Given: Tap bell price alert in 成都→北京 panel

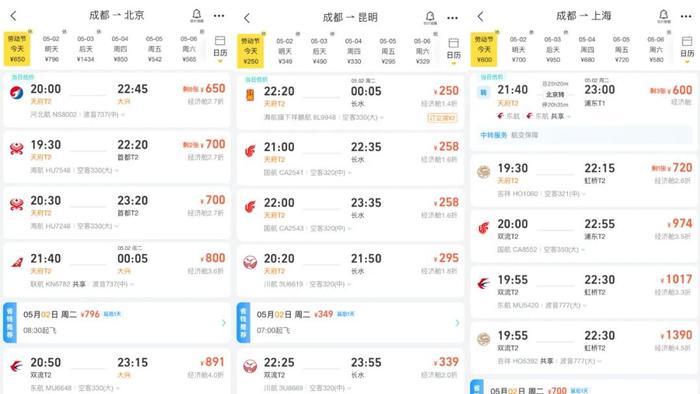Looking at the screenshot, I should (196, 16).
